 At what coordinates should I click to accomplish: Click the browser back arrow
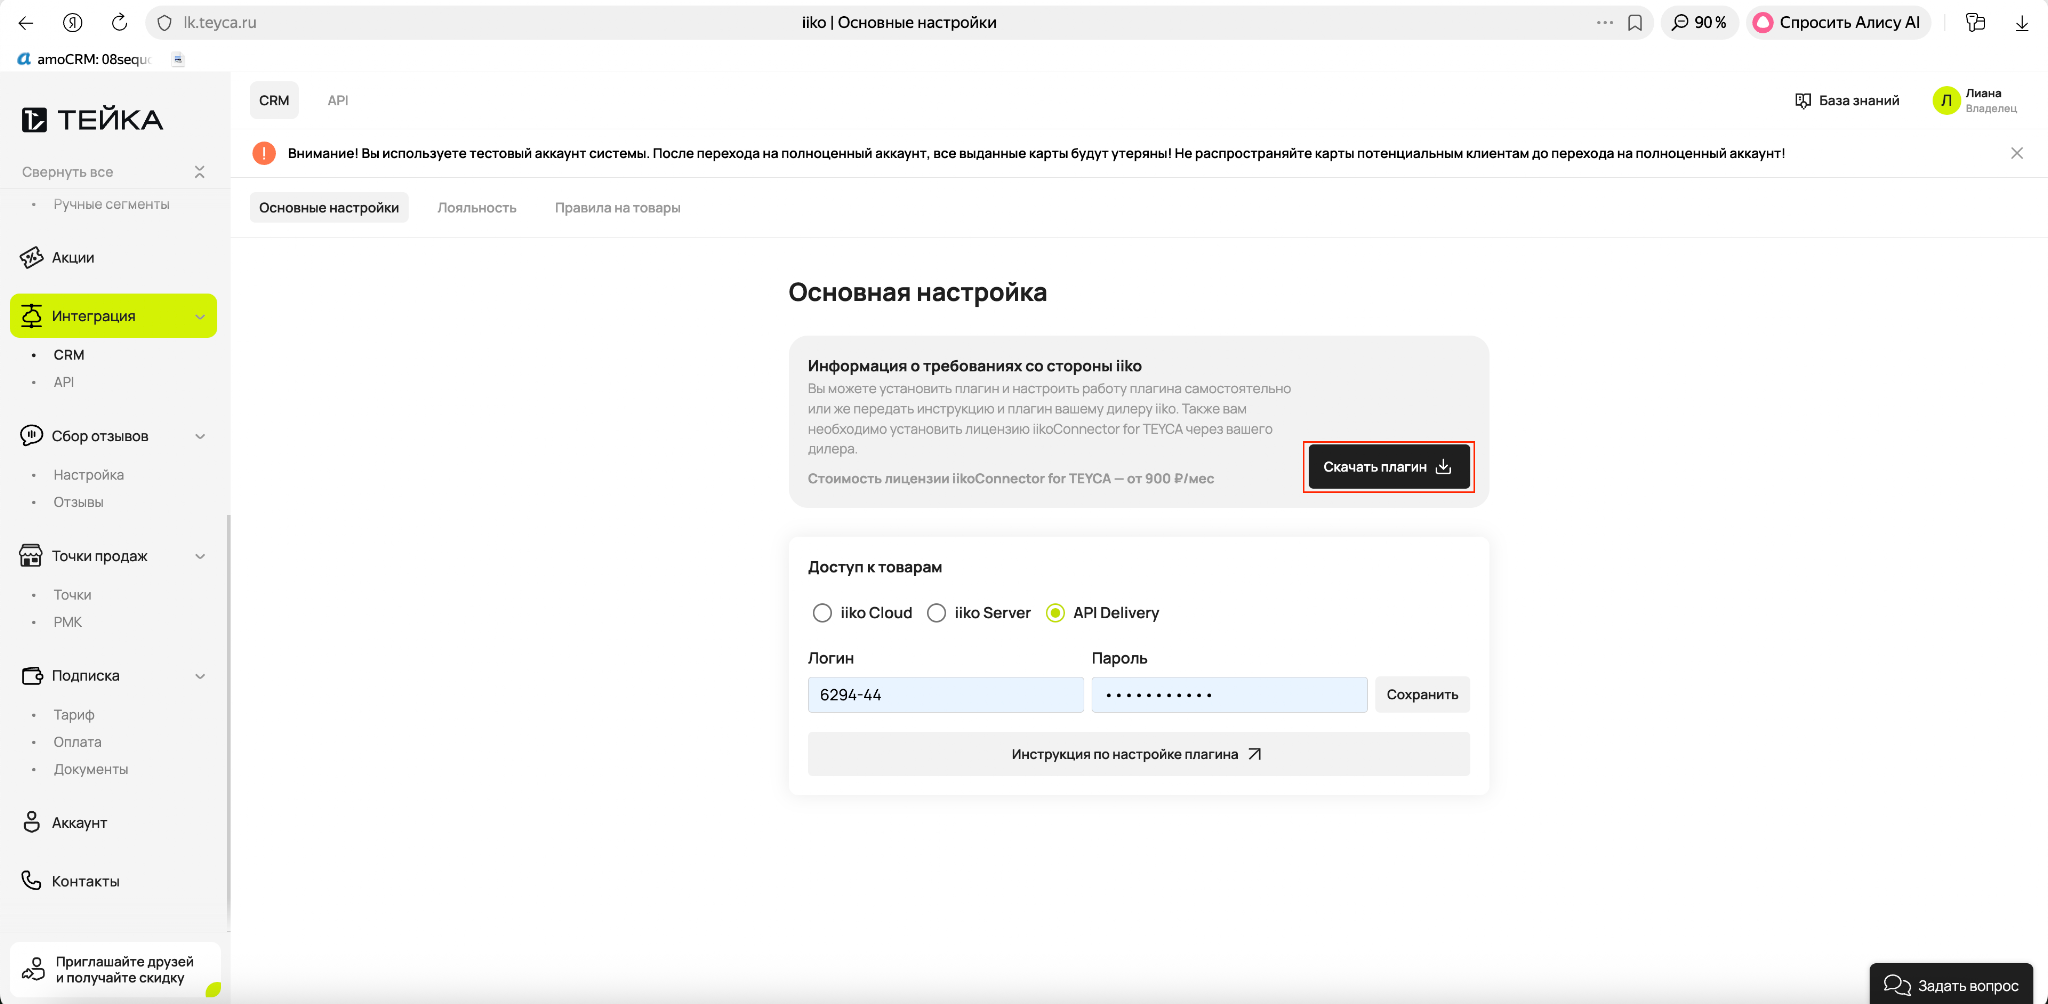pyautogui.click(x=26, y=22)
